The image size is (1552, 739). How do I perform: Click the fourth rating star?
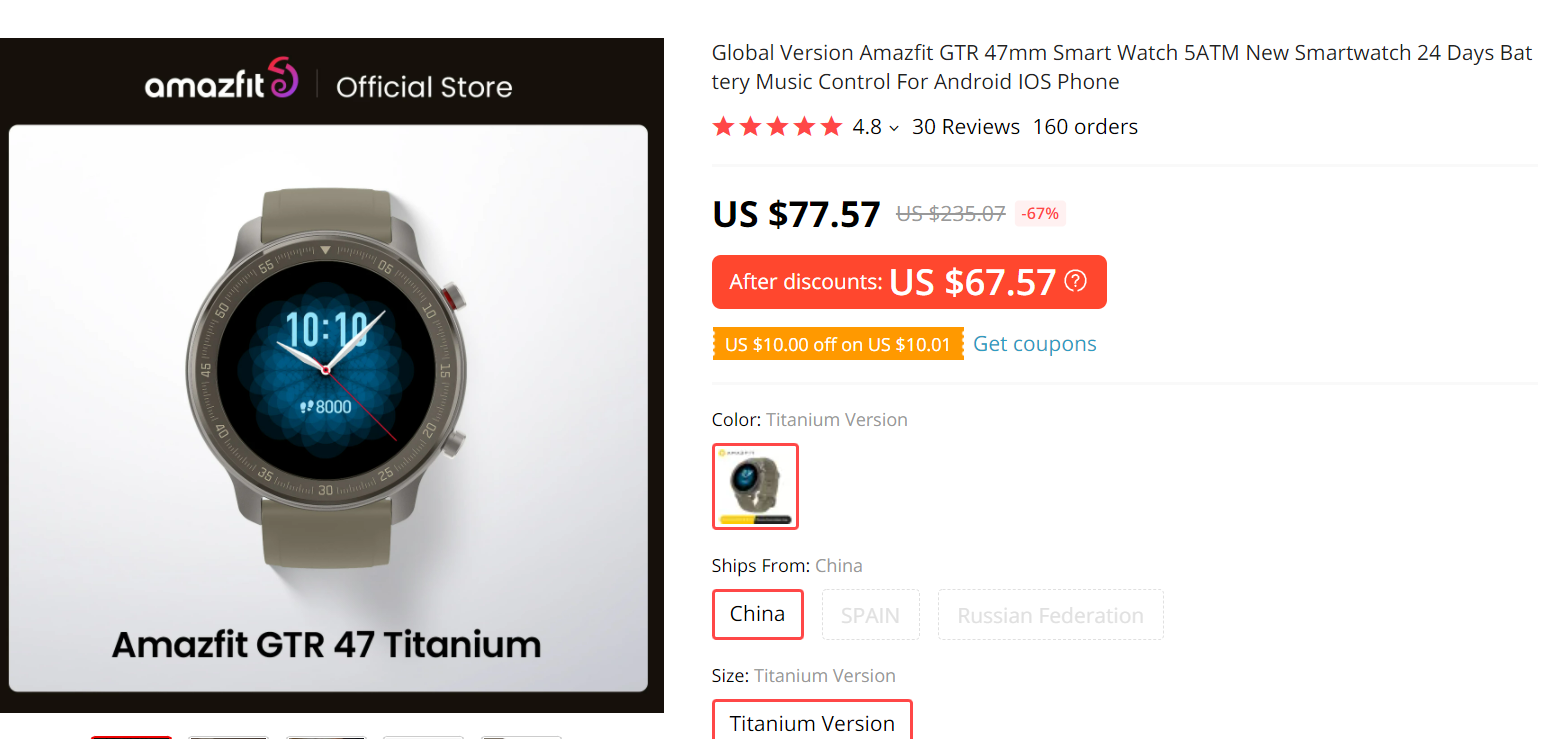pos(804,126)
